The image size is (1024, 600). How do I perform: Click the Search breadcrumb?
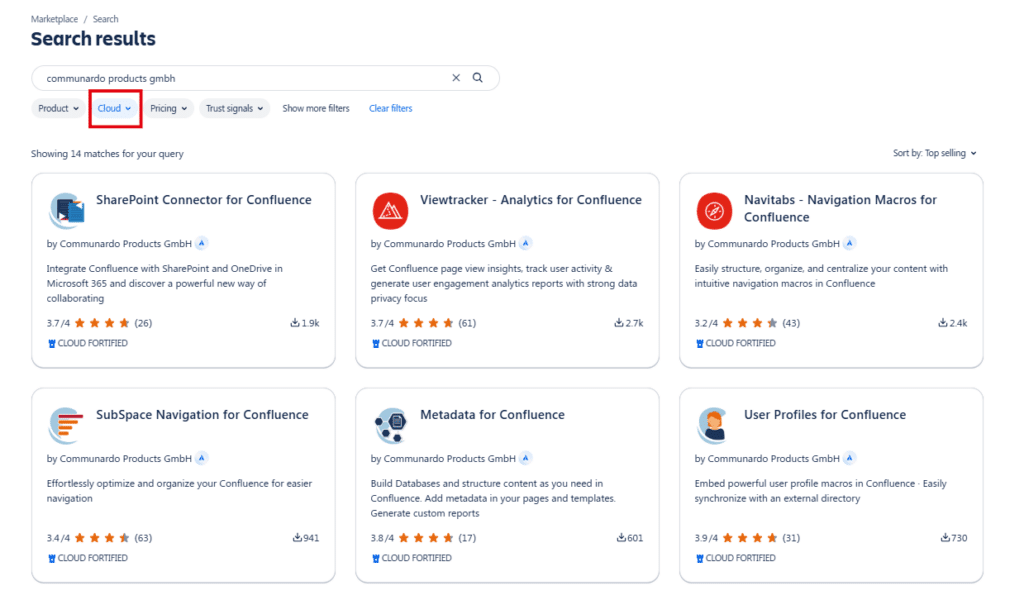pyautogui.click(x=105, y=19)
